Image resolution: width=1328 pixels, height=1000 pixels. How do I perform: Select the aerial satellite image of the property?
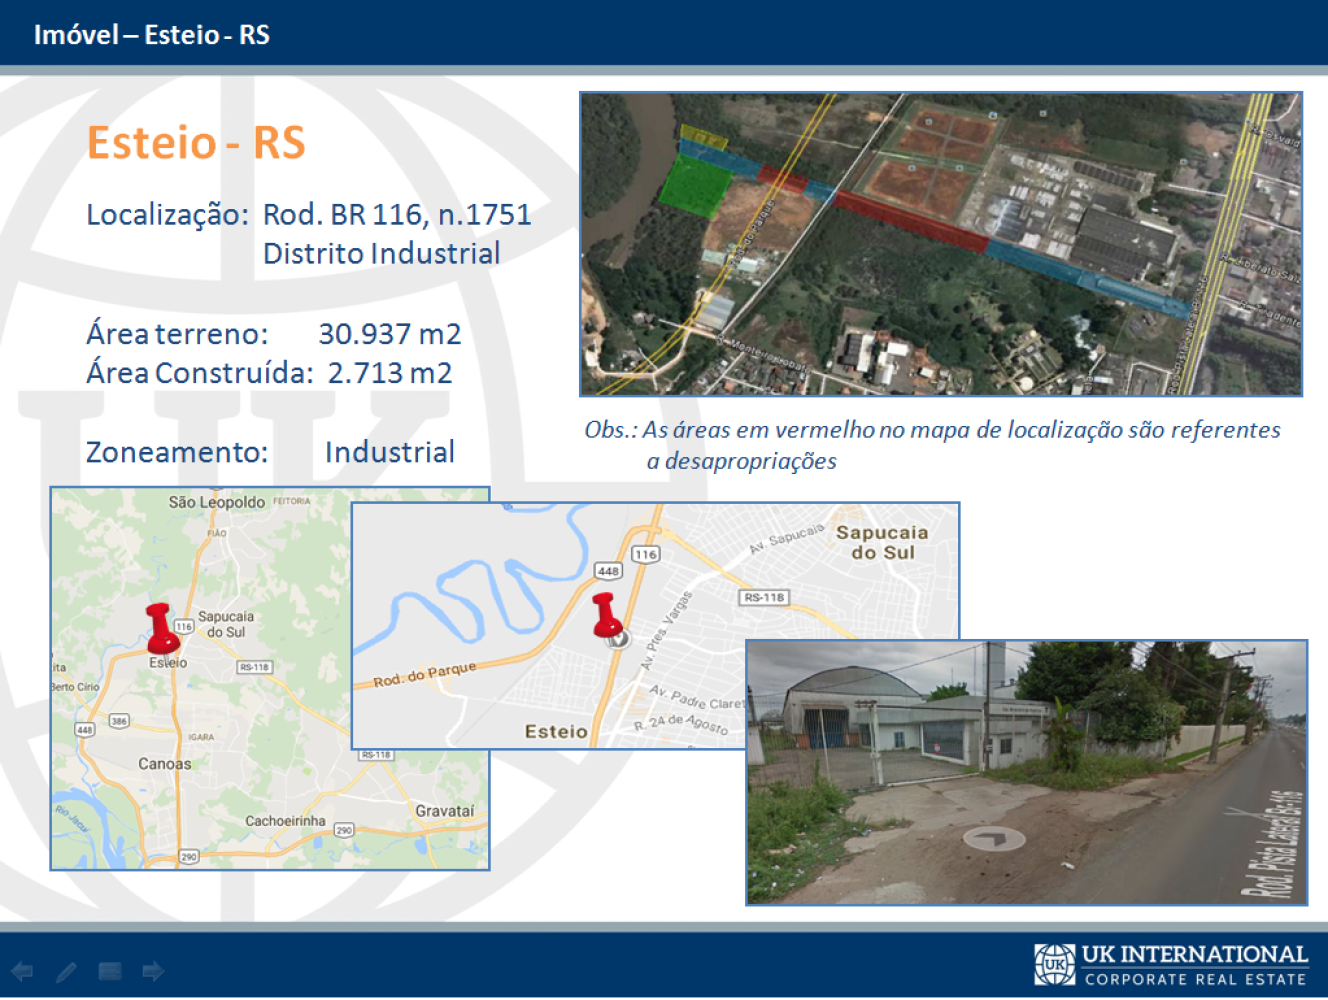click(x=941, y=244)
